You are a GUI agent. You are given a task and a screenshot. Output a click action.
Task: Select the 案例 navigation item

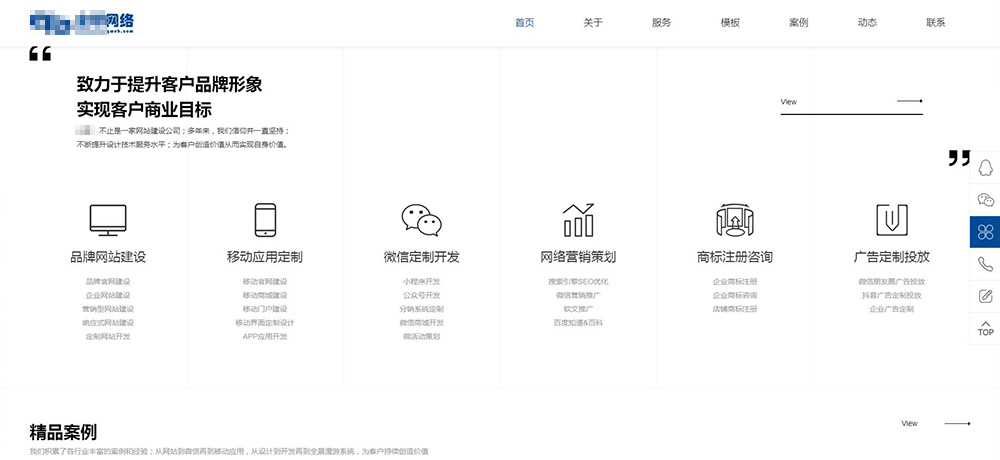(798, 23)
